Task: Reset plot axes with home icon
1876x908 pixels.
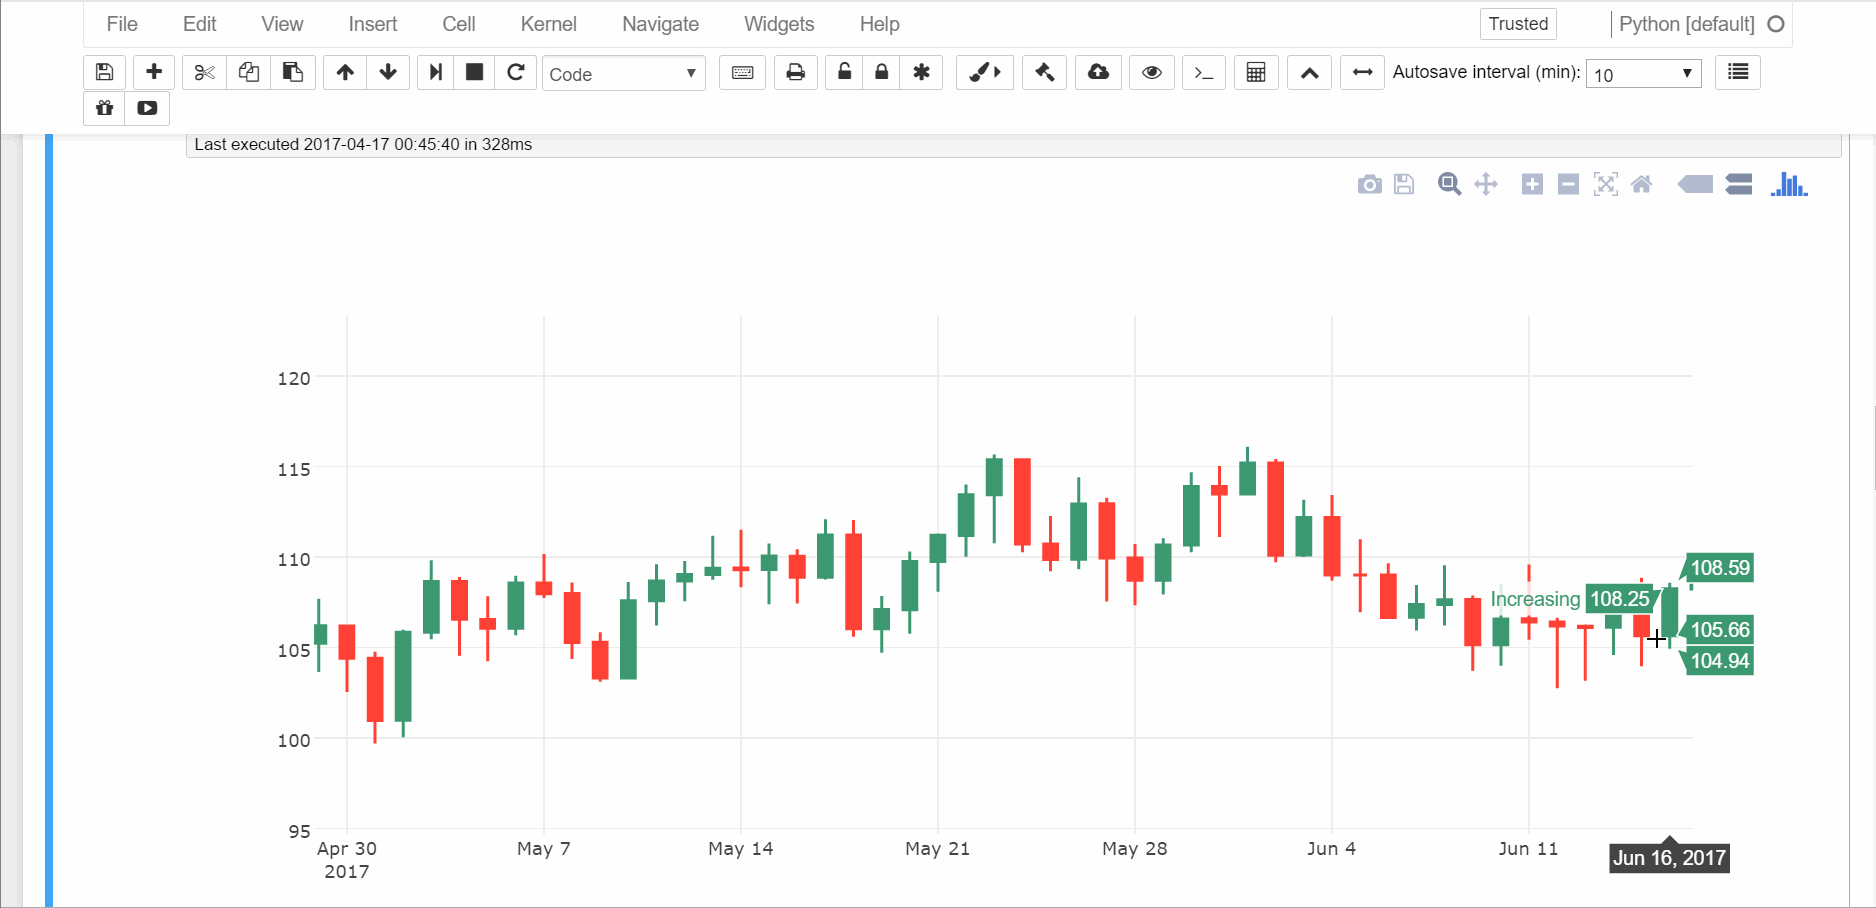Action: [x=1641, y=184]
